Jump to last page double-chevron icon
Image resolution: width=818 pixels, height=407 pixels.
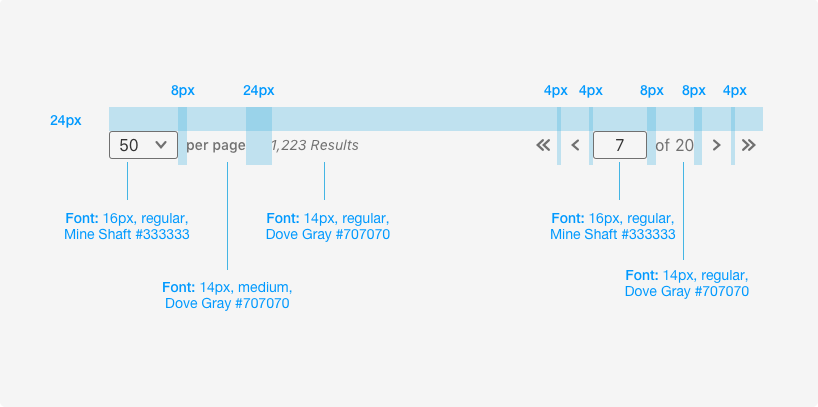[749, 145]
